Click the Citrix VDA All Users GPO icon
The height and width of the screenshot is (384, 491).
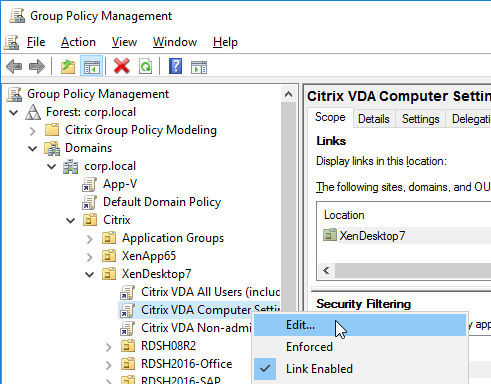click(x=127, y=292)
